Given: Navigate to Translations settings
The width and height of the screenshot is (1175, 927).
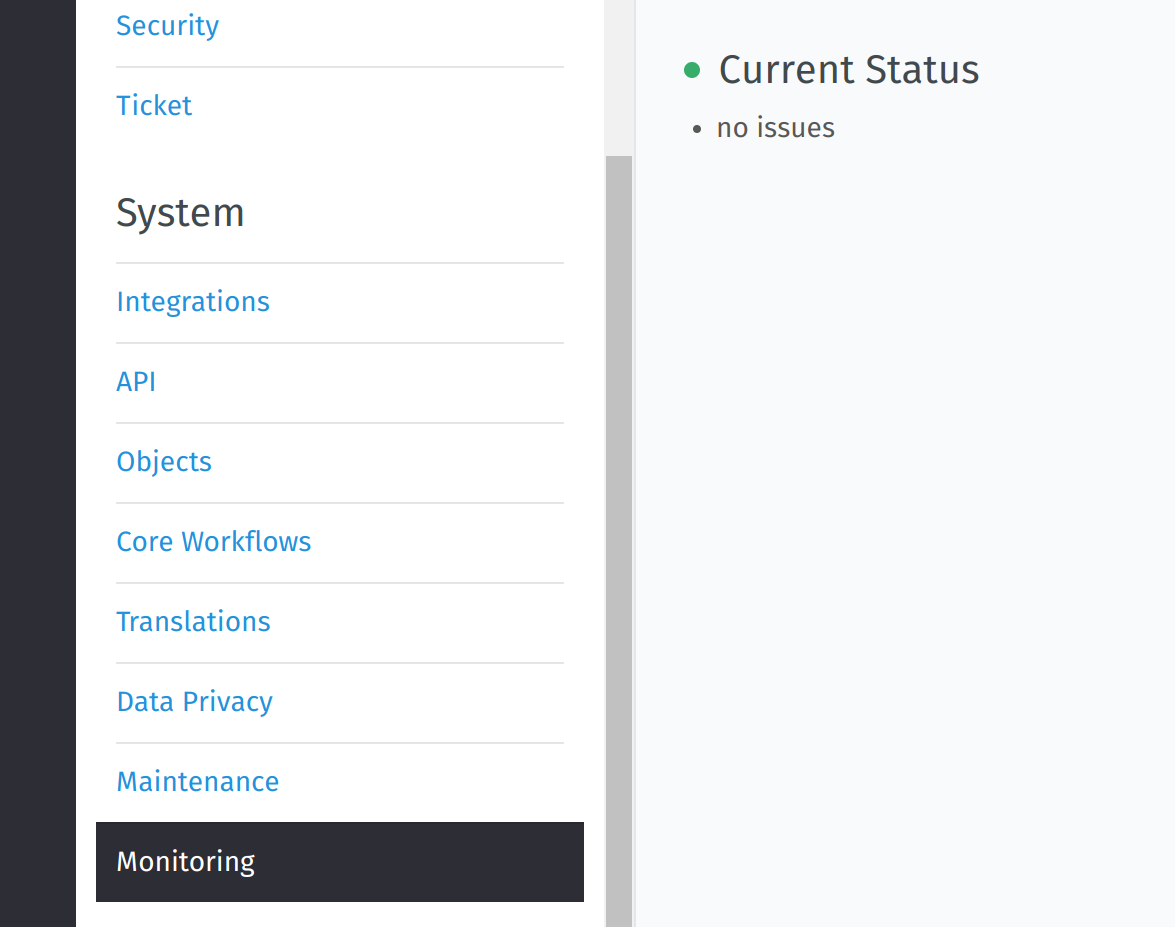Looking at the screenshot, I should coord(193,621).
